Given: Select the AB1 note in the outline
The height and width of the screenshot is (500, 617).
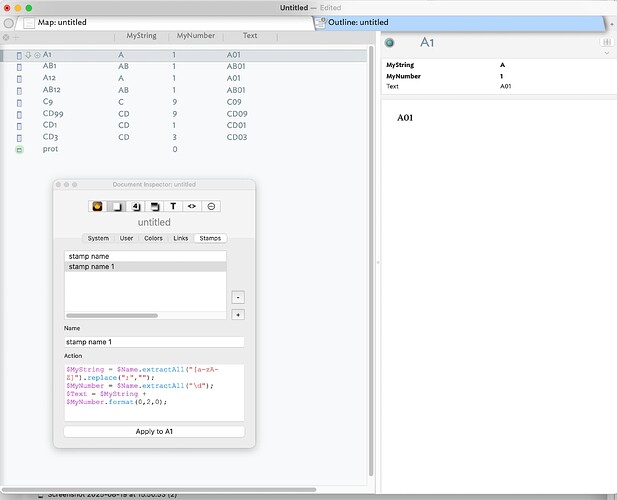Looking at the screenshot, I should 50,66.
